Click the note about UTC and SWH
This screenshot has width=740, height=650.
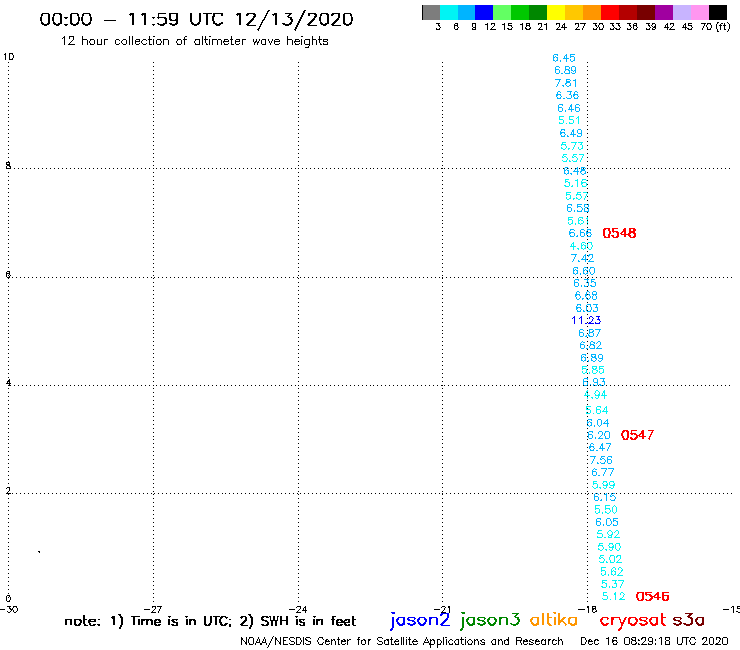pos(210,621)
